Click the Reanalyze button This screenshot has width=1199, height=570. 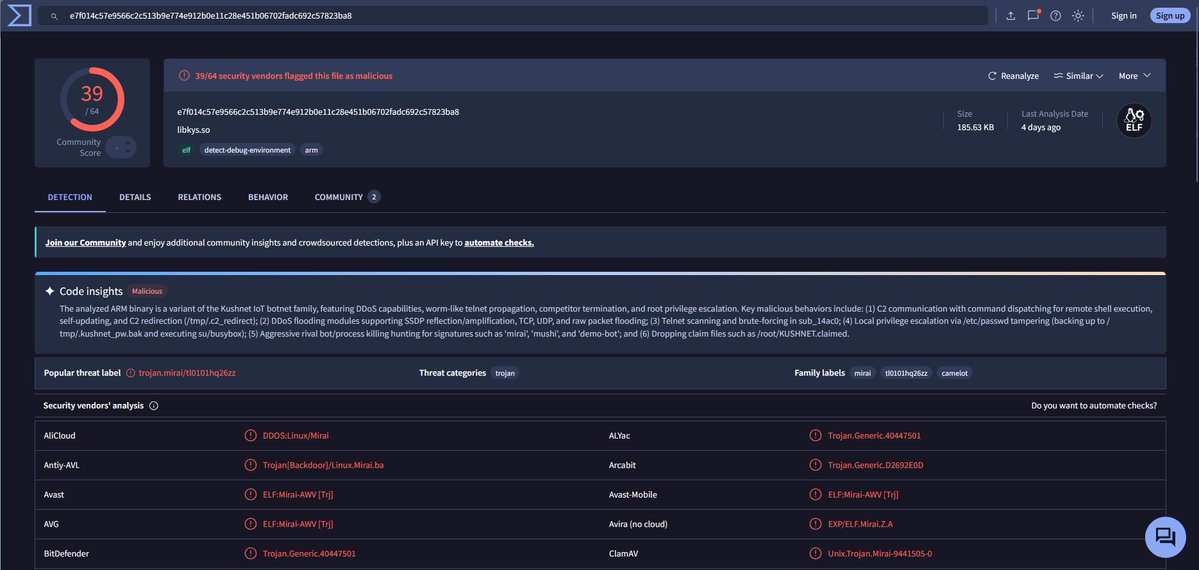coord(1013,76)
